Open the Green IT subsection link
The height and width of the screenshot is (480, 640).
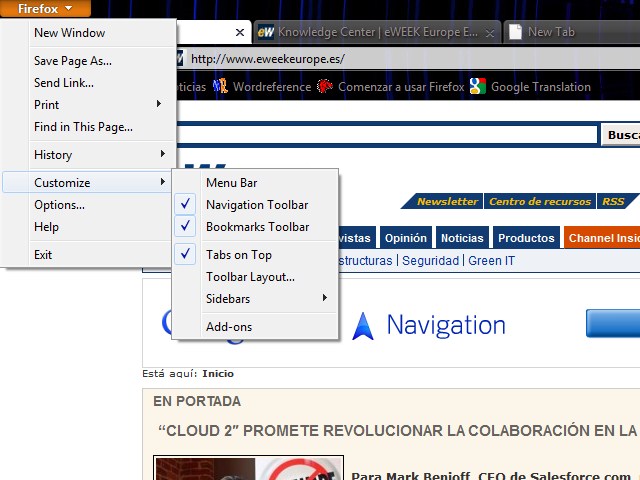point(491,260)
